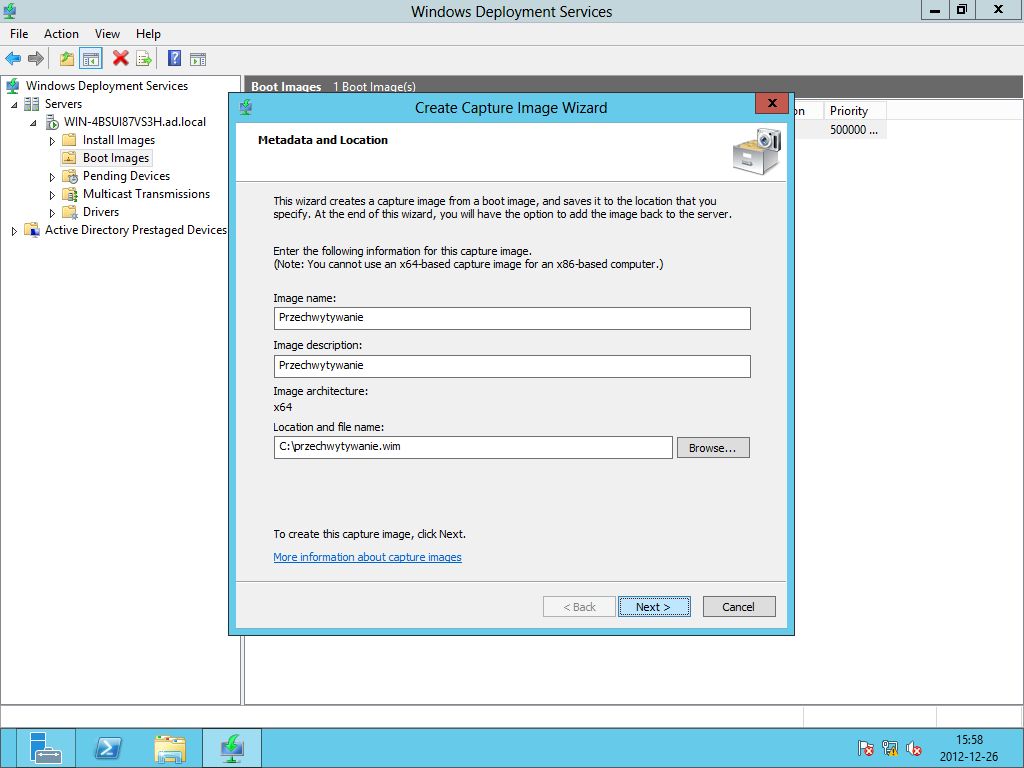Viewport: 1024px width, 768px height.
Task: Toggle the Show/Hide Console Tree toolbar icon
Action: pyautogui.click(x=91, y=59)
